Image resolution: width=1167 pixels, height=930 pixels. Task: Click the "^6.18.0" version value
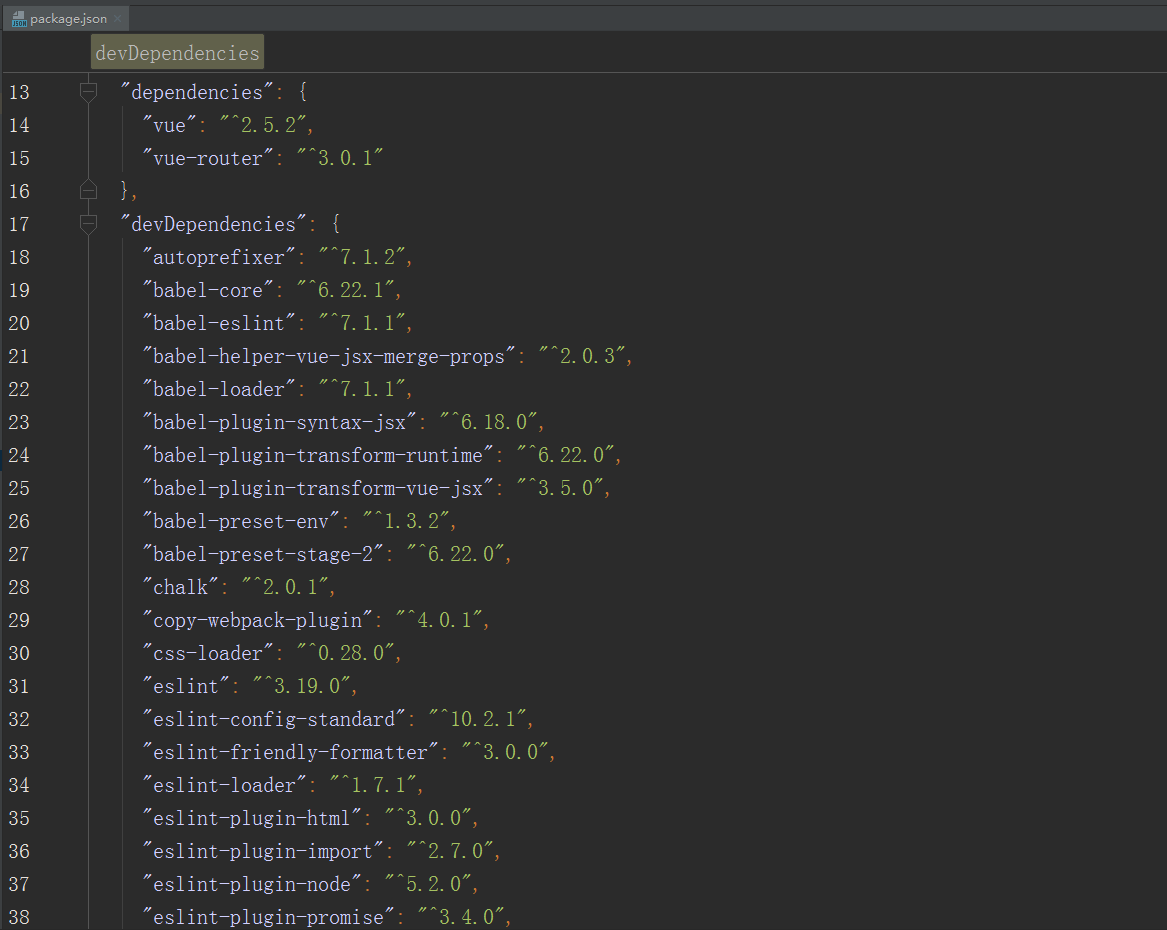click(489, 423)
